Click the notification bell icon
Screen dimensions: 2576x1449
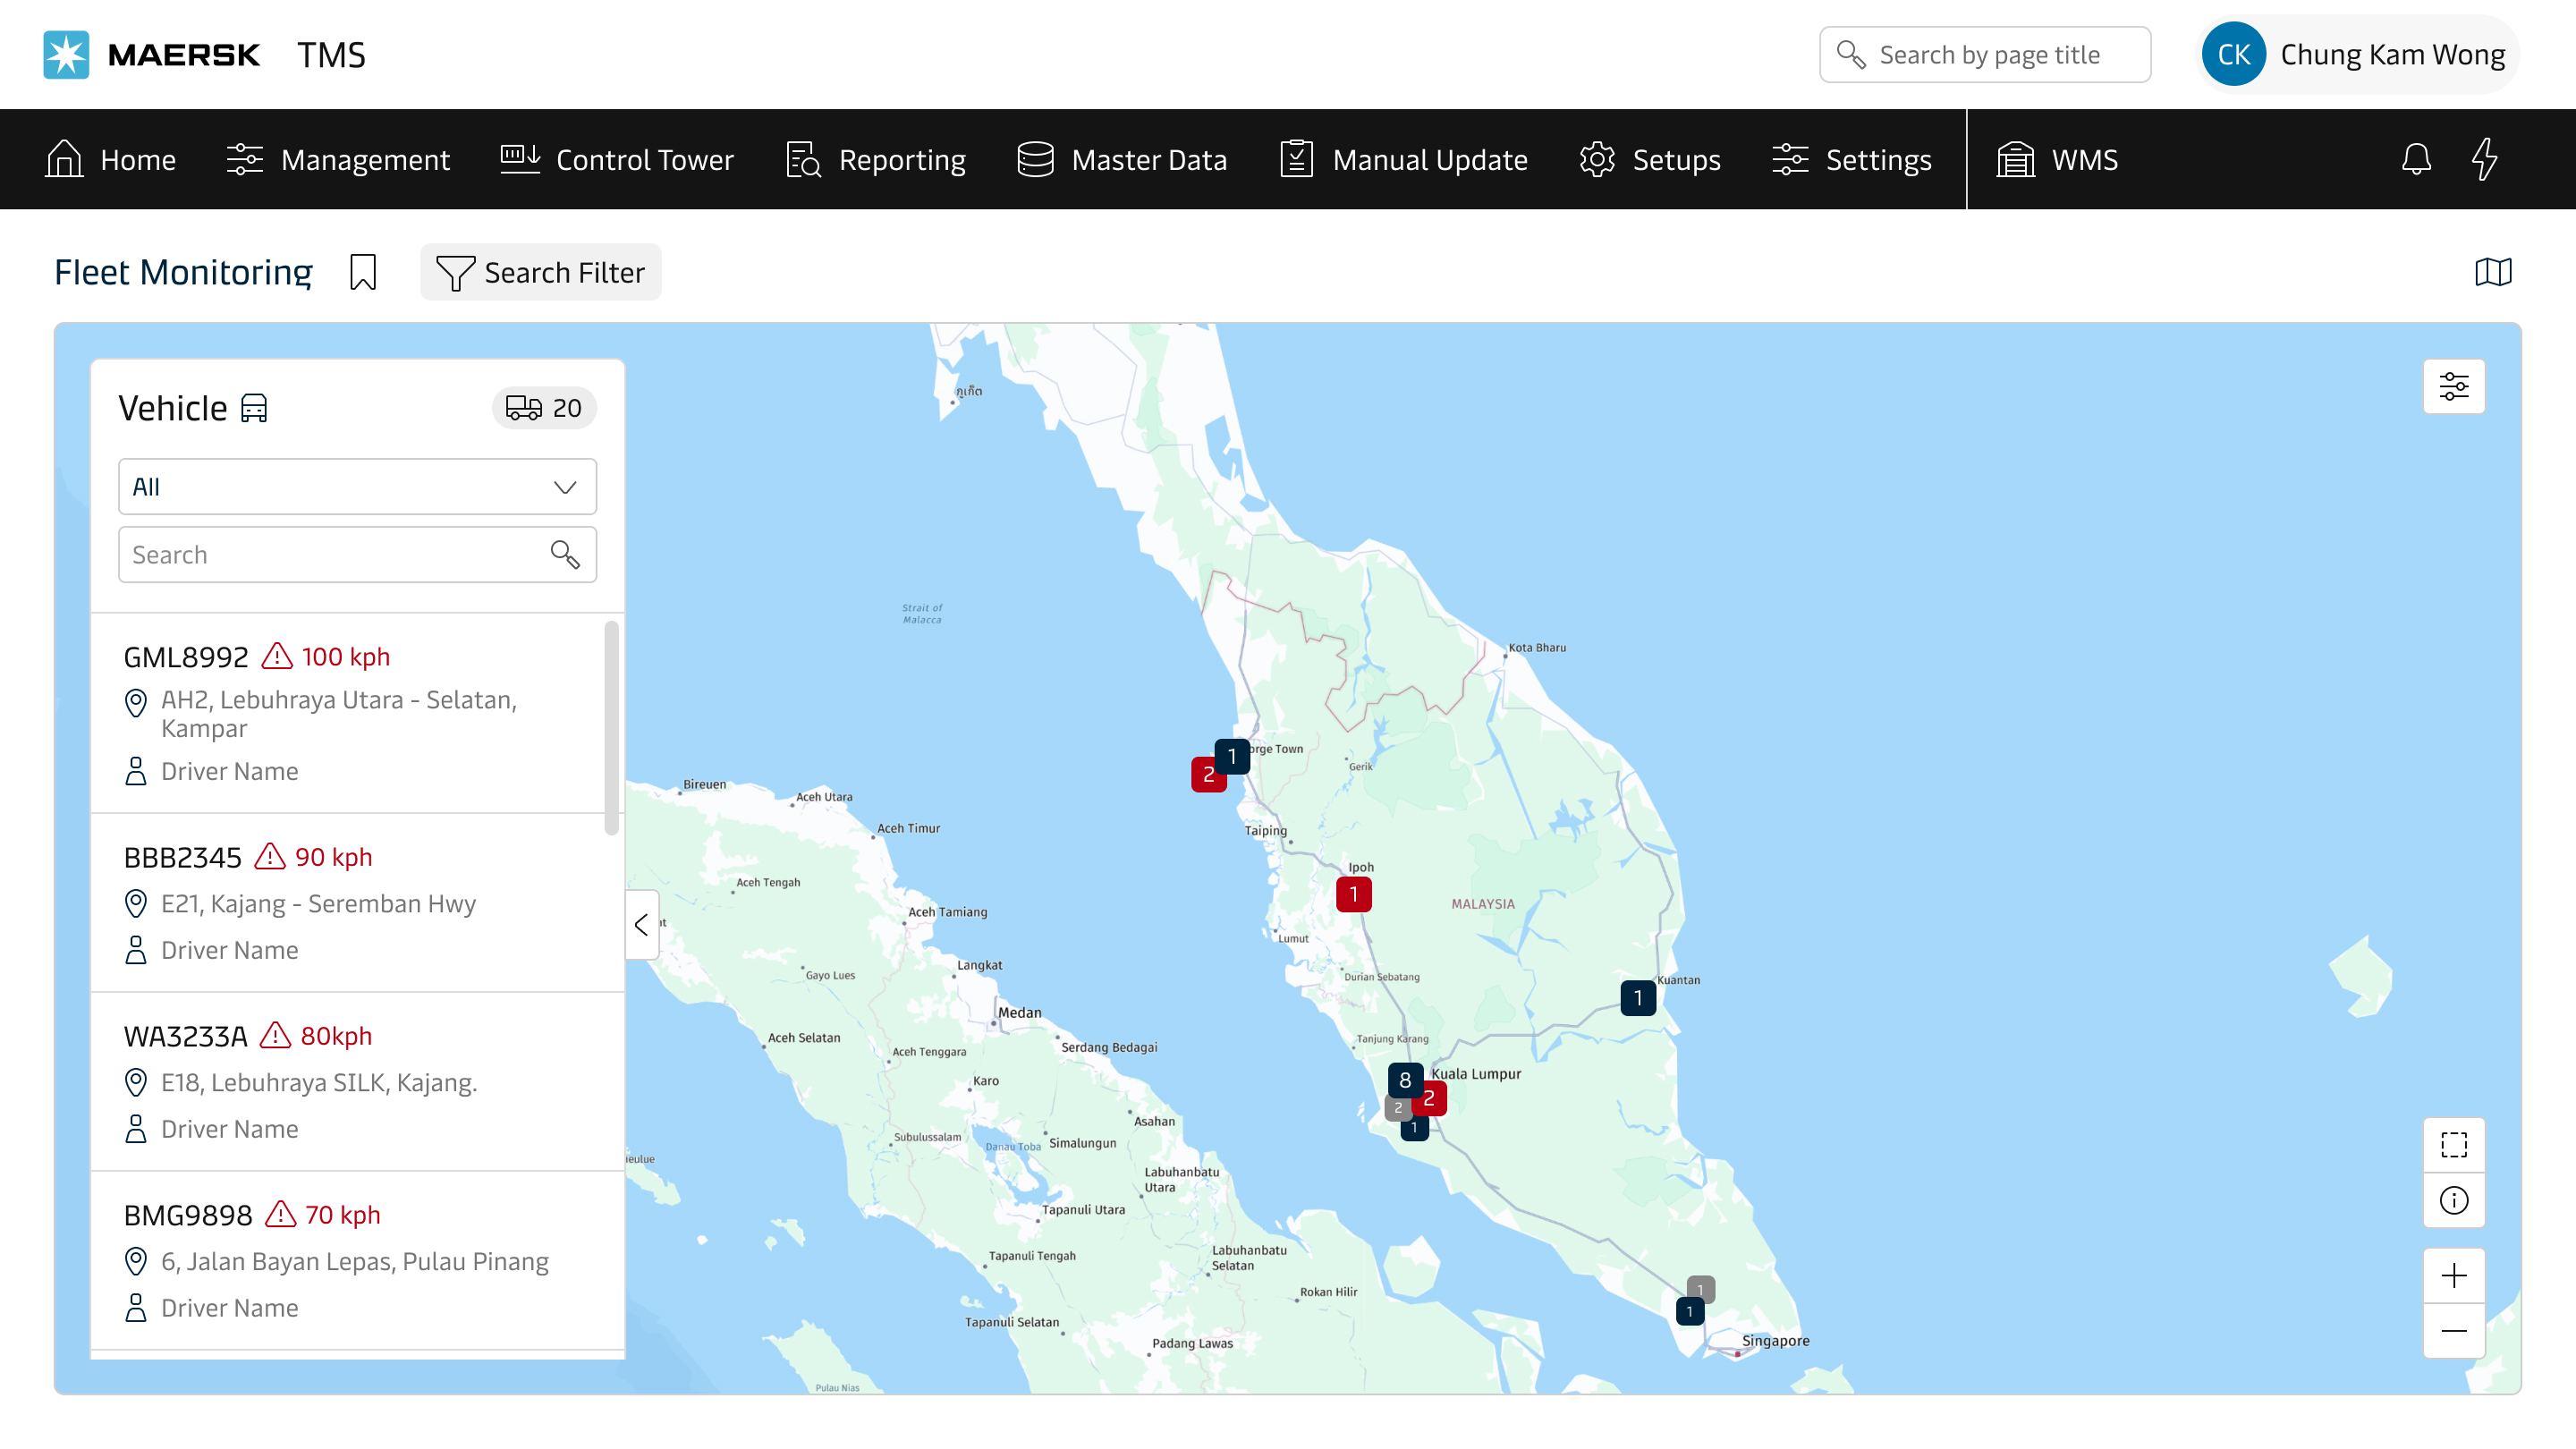tap(2415, 159)
